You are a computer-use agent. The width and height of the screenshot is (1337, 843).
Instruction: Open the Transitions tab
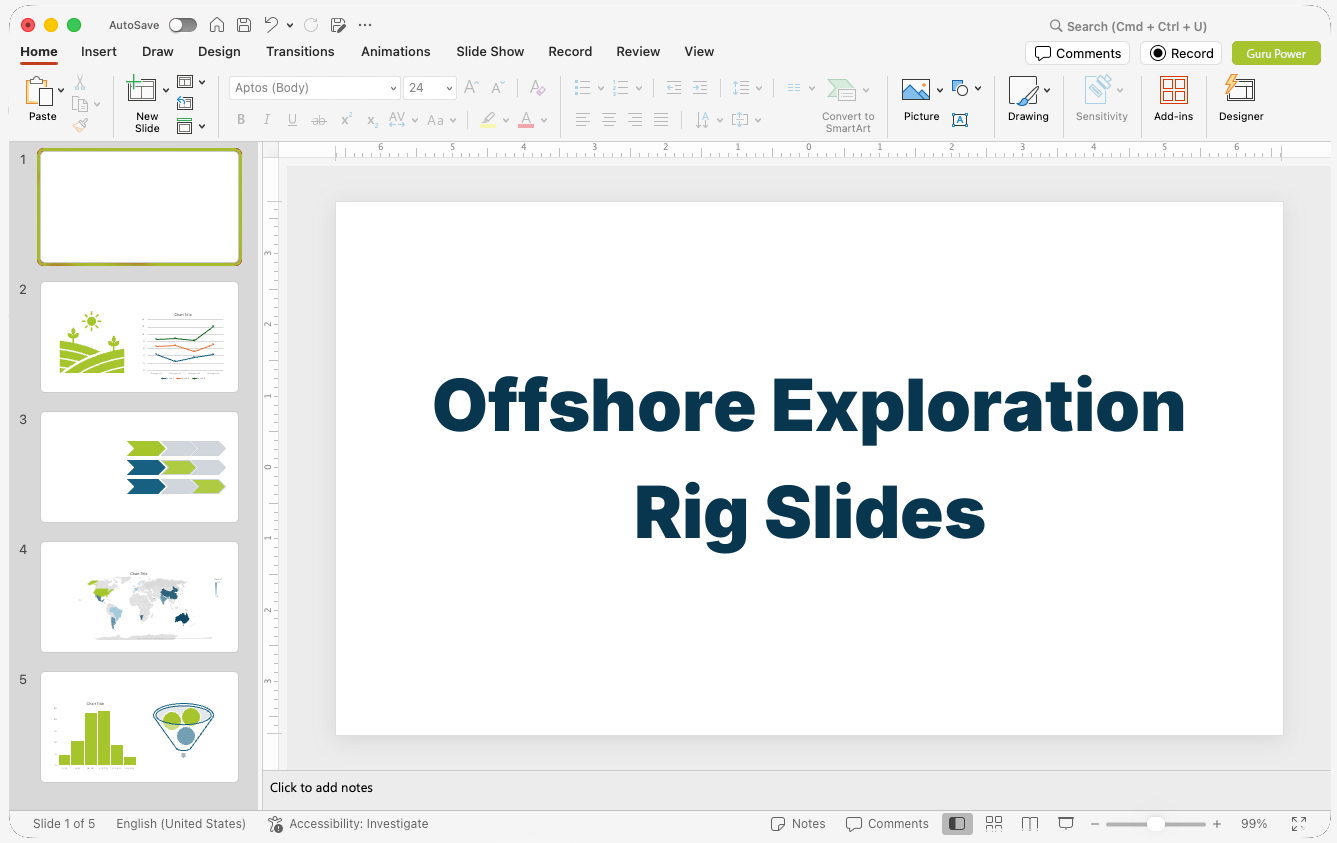click(x=300, y=52)
